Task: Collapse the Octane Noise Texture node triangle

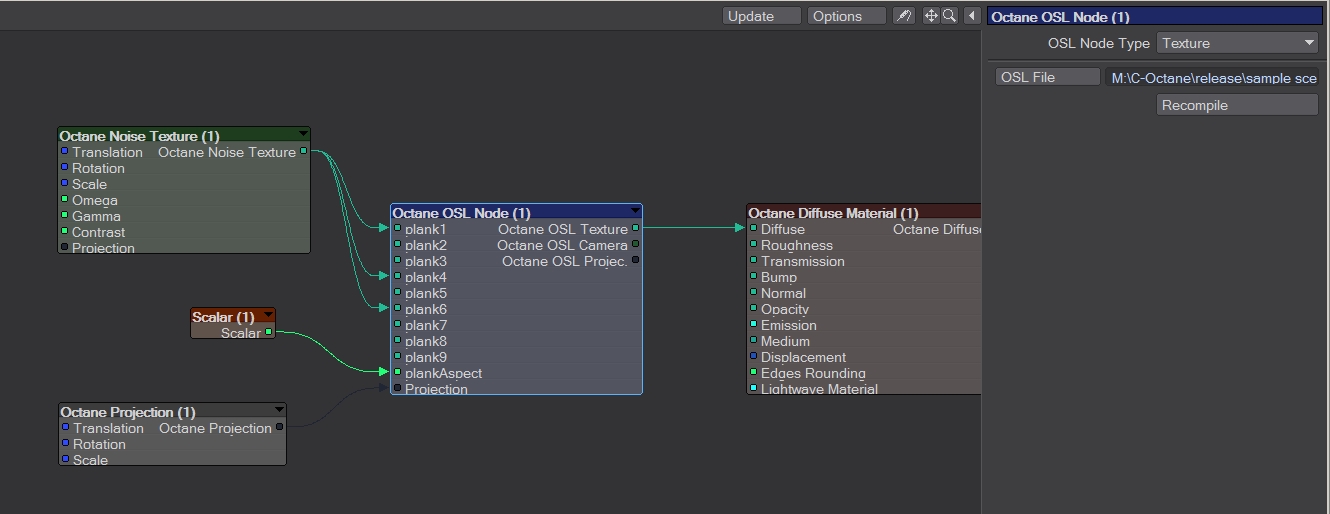Action: tap(302, 134)
